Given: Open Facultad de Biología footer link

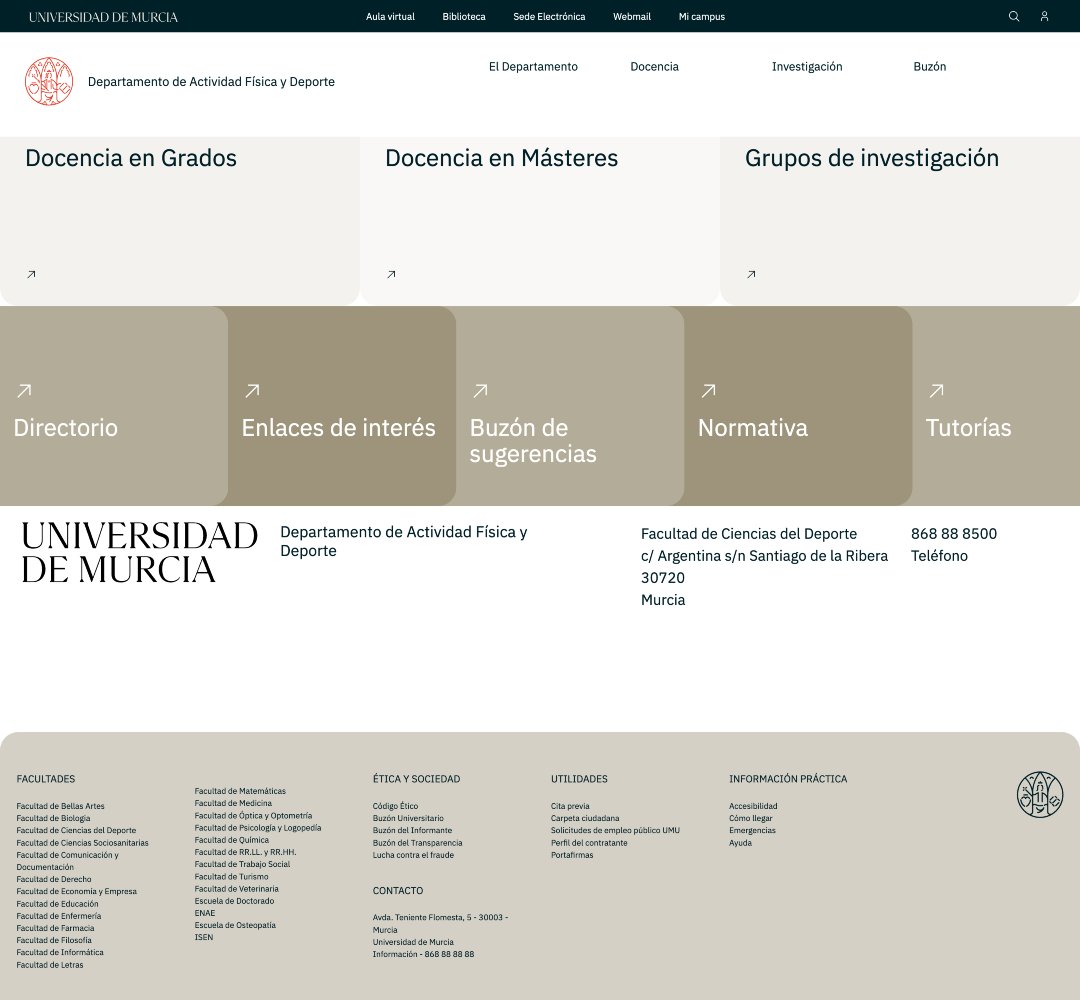Looking at the screenshot, I should (x=53, y=818).
